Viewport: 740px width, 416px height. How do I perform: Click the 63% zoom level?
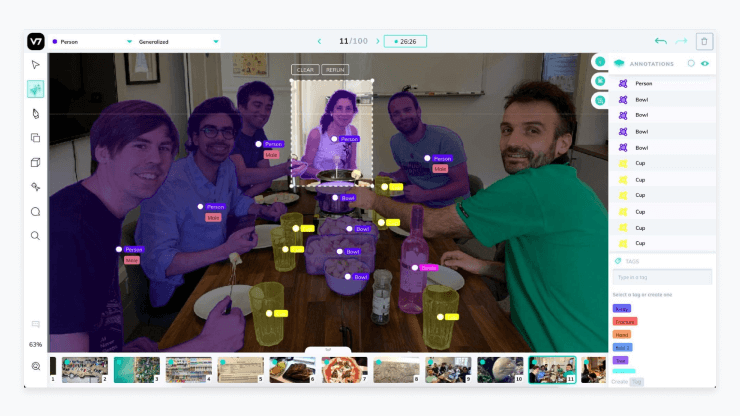tap(35, 345)
